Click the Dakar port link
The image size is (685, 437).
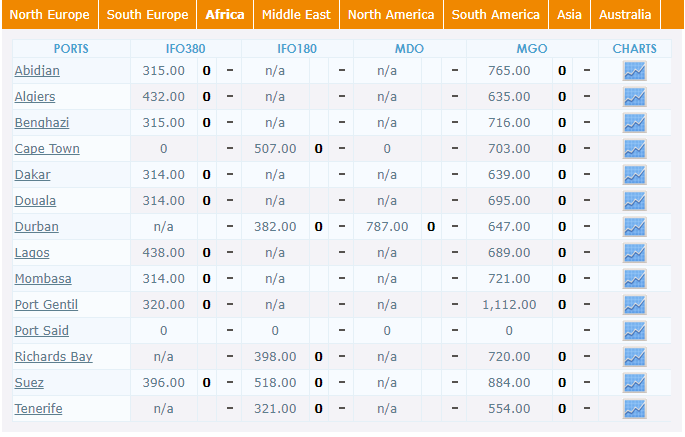point(32,175)
